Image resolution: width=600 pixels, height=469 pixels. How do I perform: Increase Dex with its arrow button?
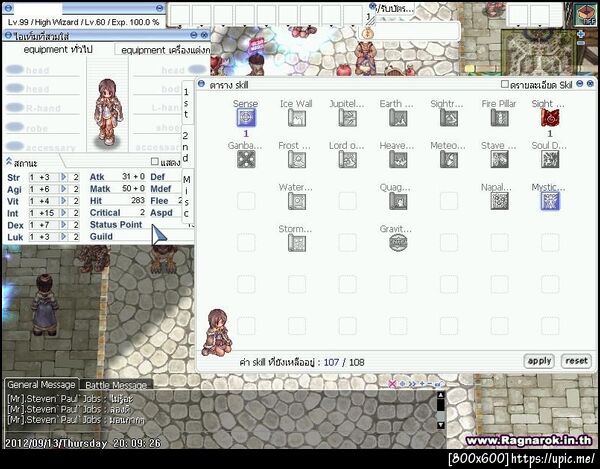click(64, 225)
